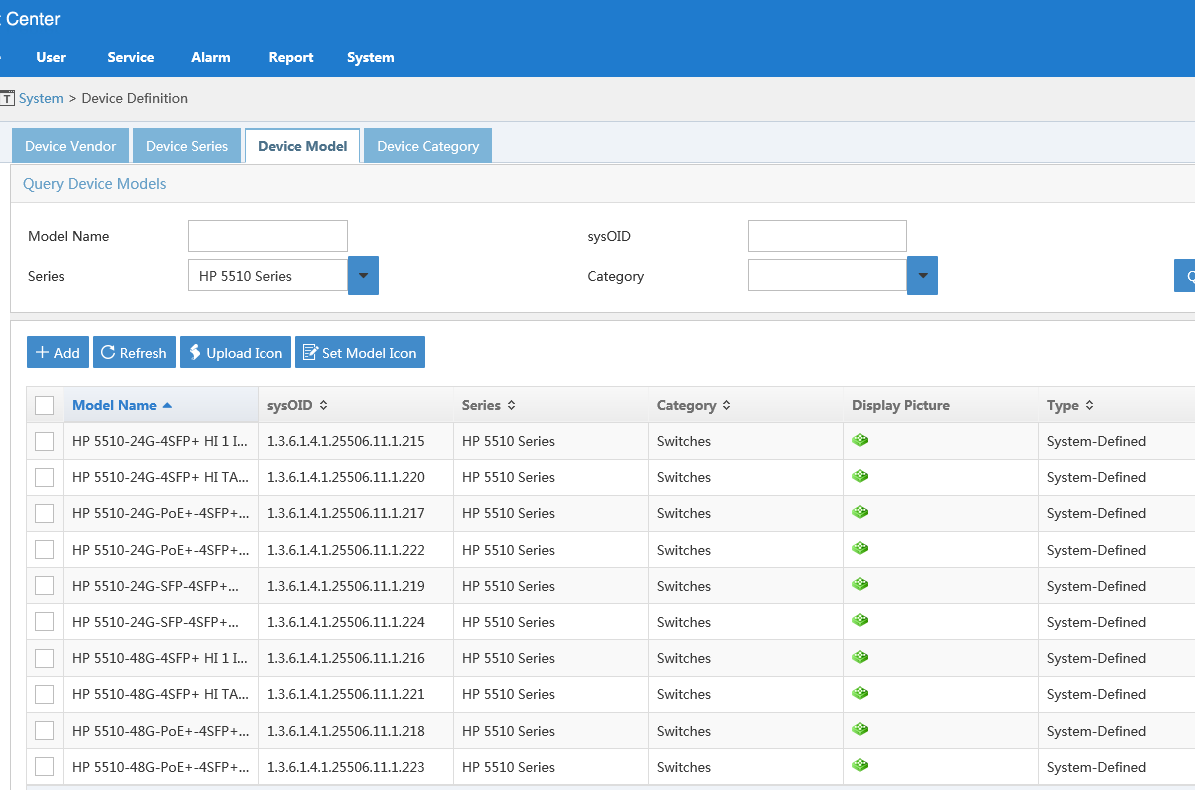Check the row with sysOID ending .220
The image size is (1195, 790).
[x=44, y=477]
